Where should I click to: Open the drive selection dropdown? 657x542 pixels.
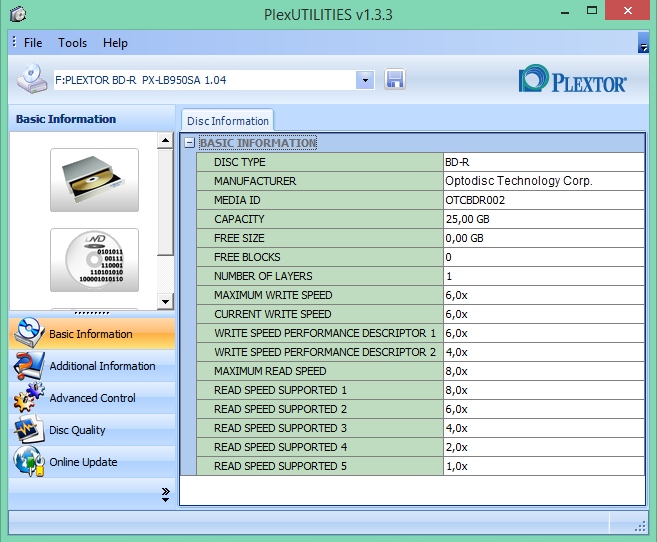pos(365,80)
